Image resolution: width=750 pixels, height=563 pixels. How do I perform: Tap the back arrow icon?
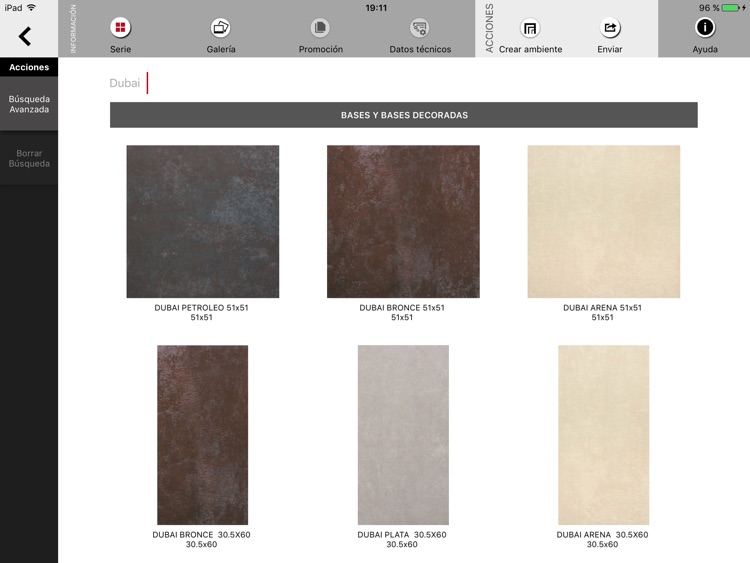pos(25,36)
